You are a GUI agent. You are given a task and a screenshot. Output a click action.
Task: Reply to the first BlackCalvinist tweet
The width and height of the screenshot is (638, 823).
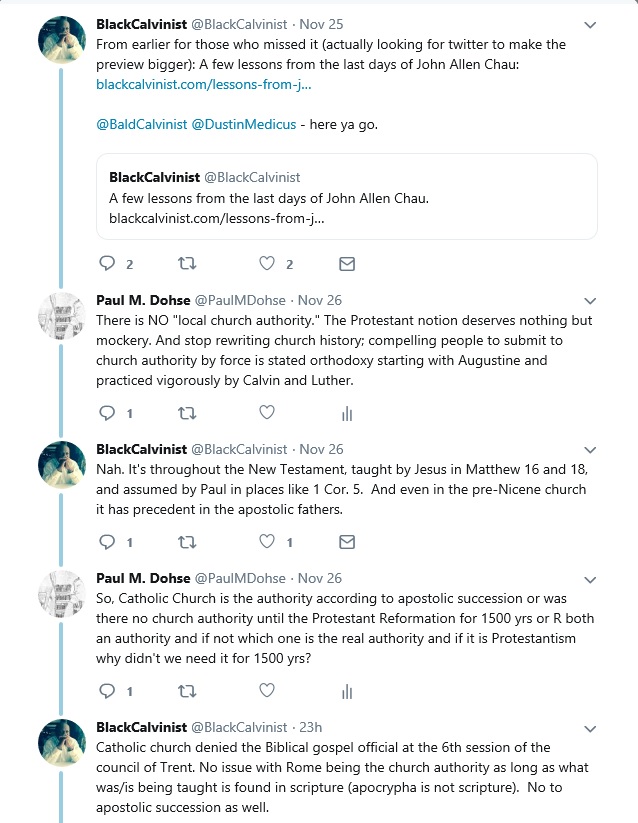point(108,264)
